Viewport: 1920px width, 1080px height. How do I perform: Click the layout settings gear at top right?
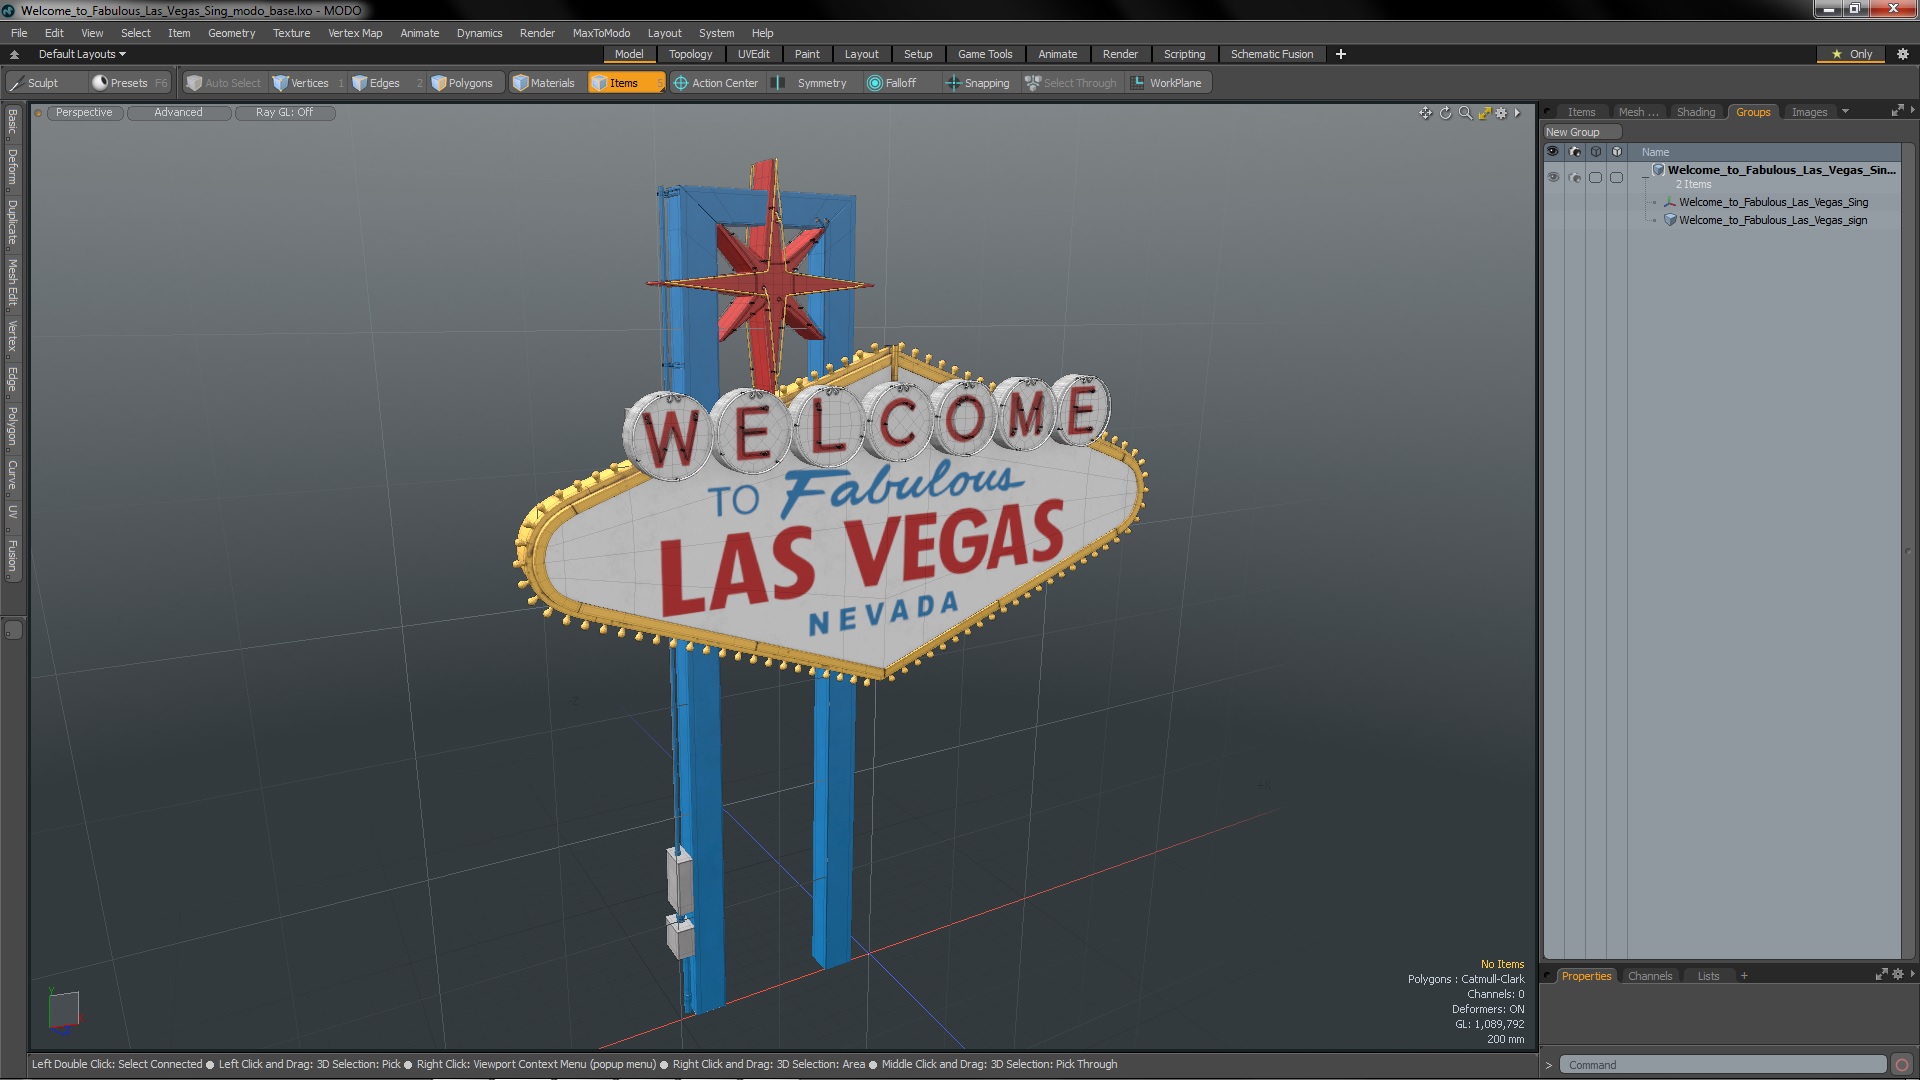pos(1903,54)
